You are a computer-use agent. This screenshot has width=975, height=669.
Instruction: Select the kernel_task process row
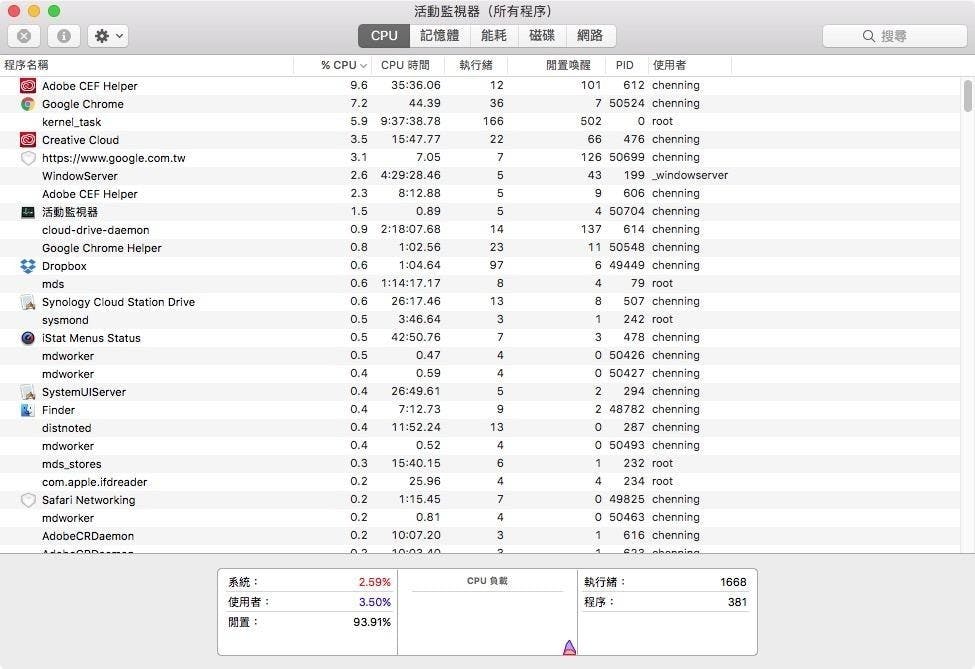[480, 122]
